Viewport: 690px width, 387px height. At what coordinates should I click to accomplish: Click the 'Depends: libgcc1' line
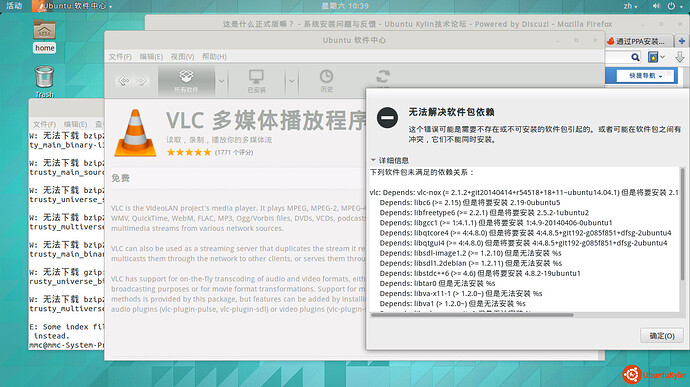495,223
